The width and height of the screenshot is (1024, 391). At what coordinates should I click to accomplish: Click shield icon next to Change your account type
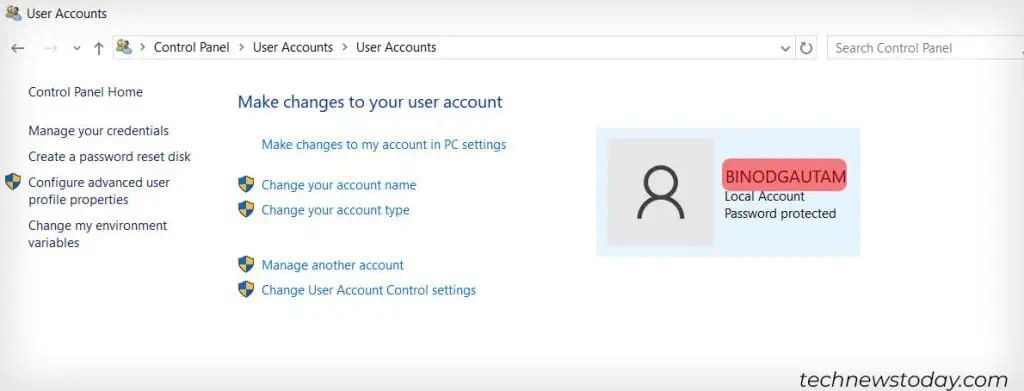point(246,209)
